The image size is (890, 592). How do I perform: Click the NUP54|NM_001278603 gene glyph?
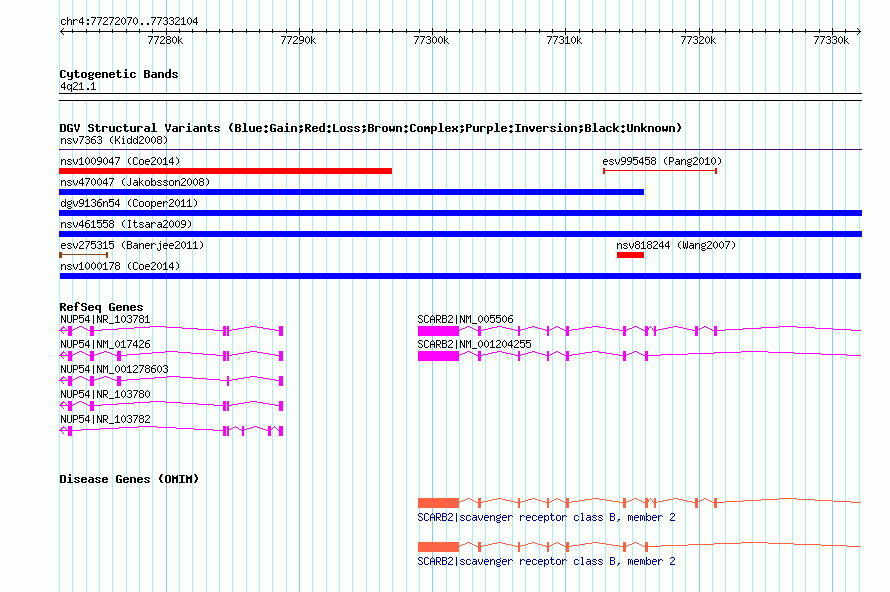point(171,380)
